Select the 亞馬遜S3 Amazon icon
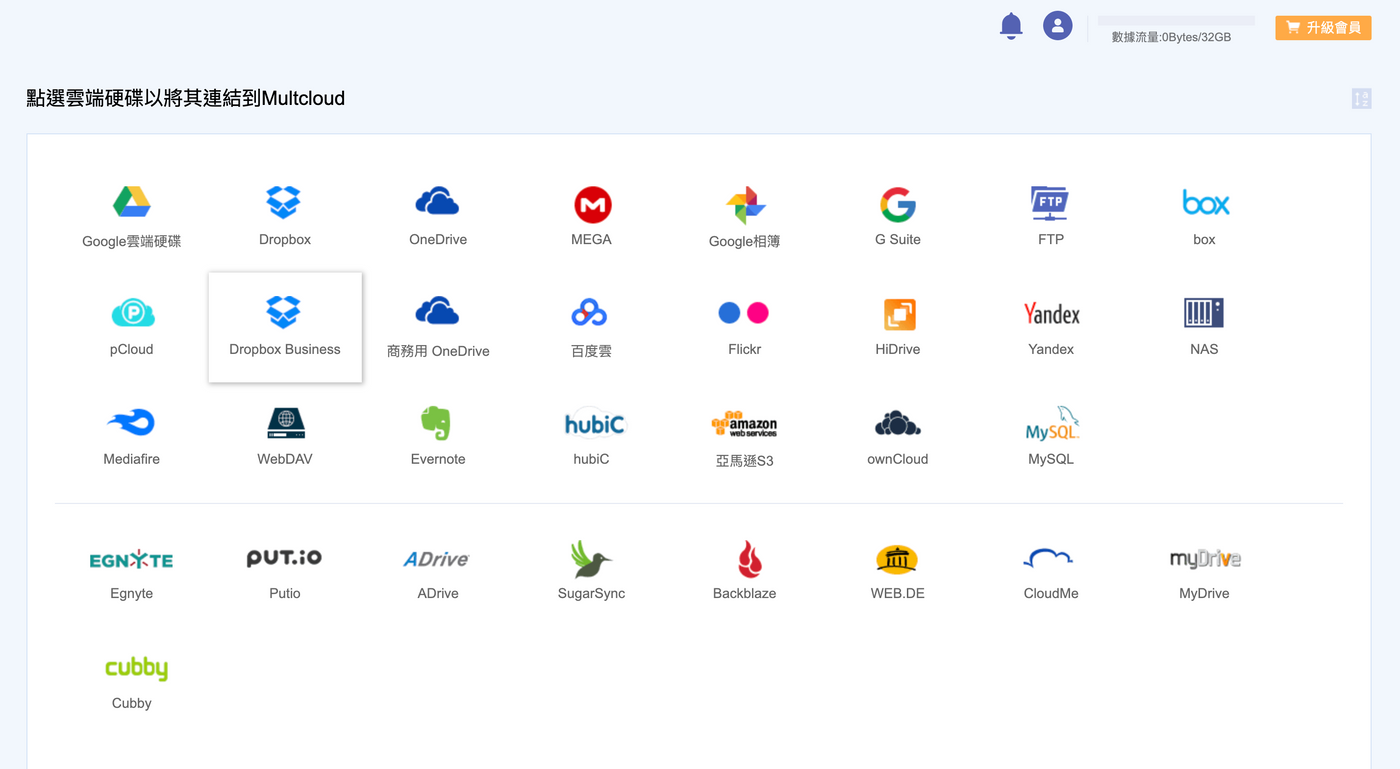This screenshot has height=769, width=1400. pyautogui.click(x=744, y=424)
